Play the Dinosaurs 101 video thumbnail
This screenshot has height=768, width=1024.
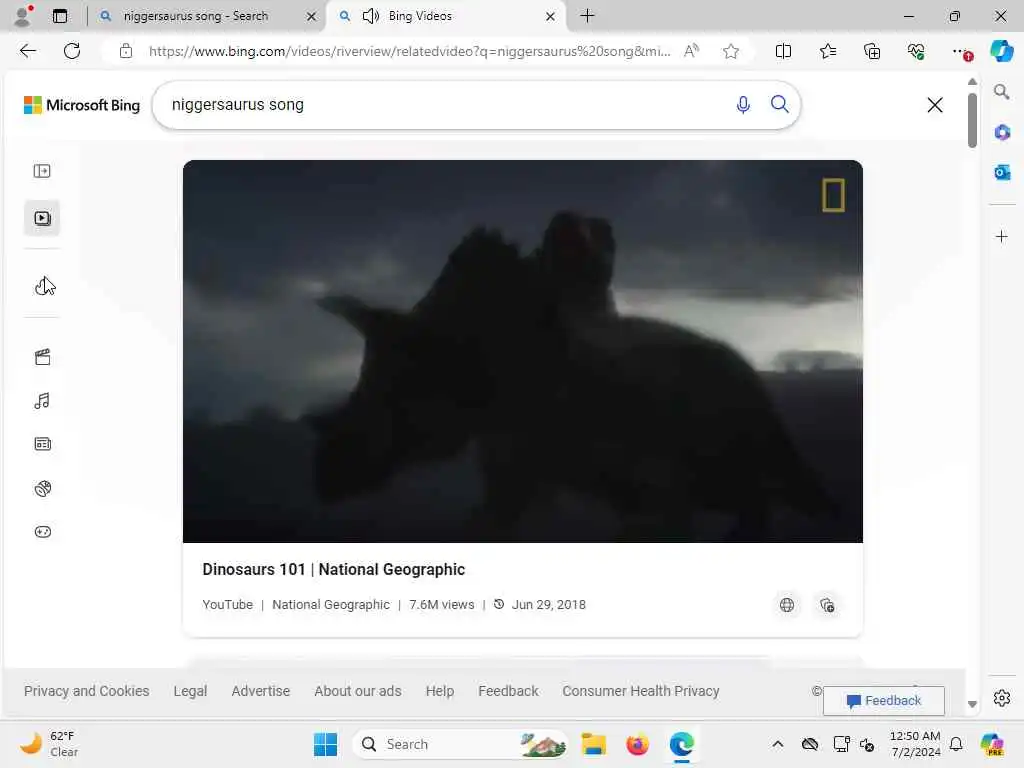pyautogui.click(x=522, y=351)
